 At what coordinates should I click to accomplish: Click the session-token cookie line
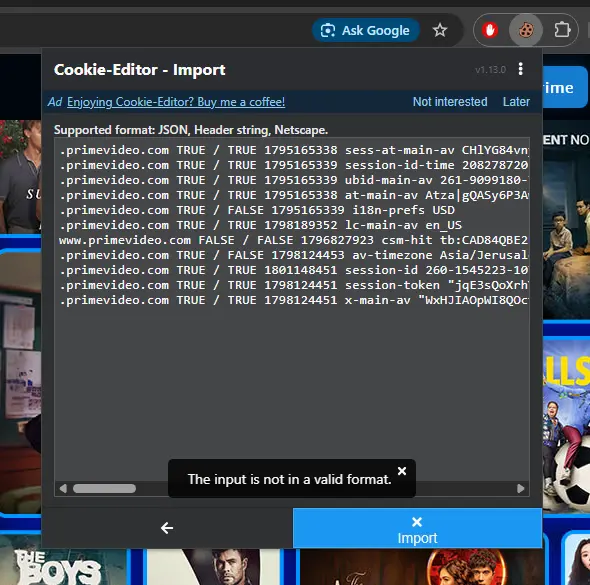click(293, 285)
